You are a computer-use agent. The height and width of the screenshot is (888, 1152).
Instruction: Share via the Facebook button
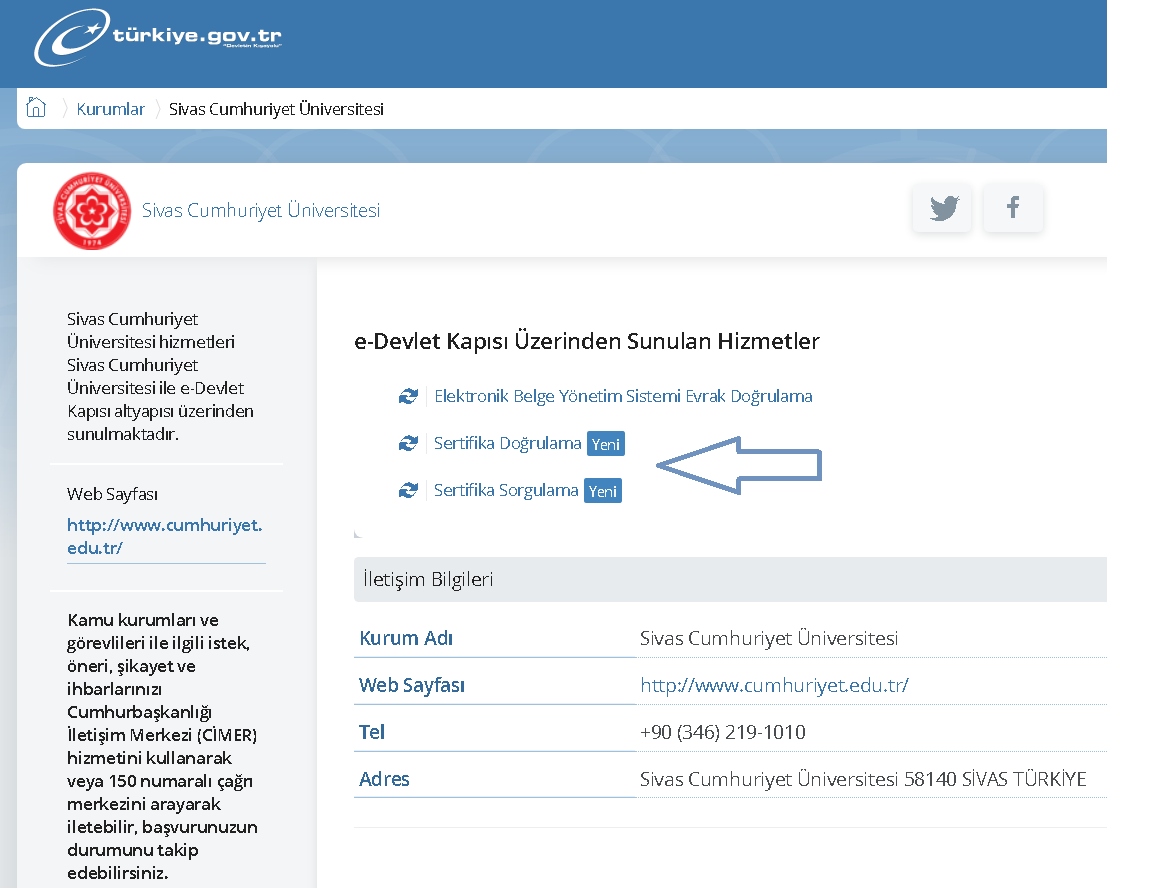click(1013, 208)
